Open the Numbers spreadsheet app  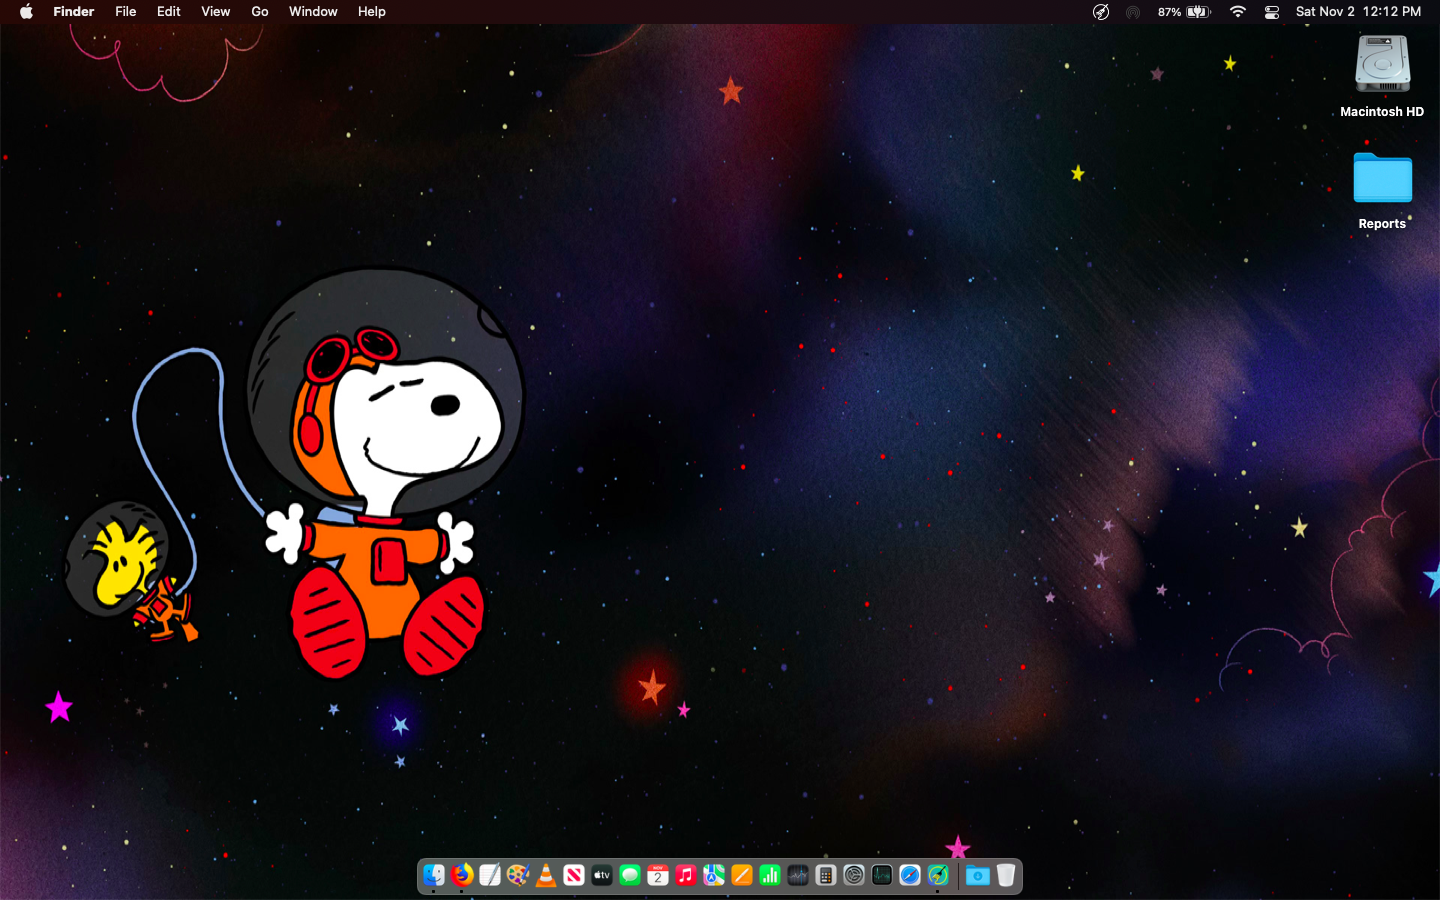click(770, 875)
